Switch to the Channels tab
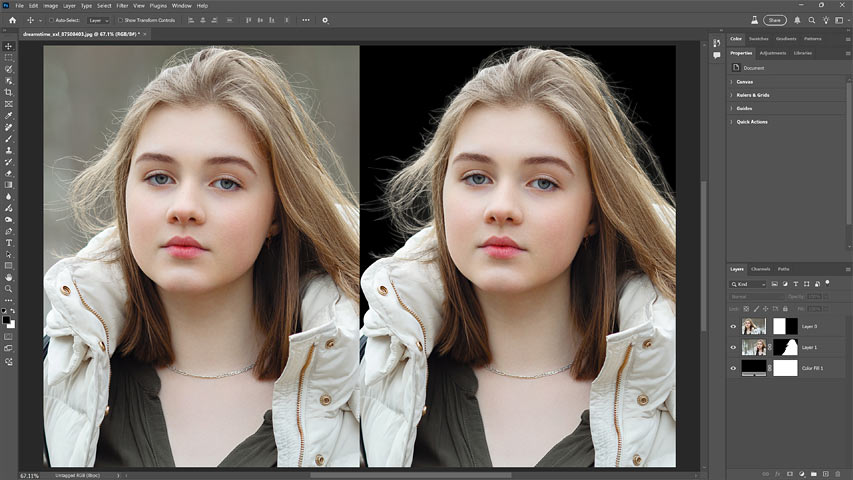Image resolution: width=853 pixels, height=480 pixels. pos(761,269)
